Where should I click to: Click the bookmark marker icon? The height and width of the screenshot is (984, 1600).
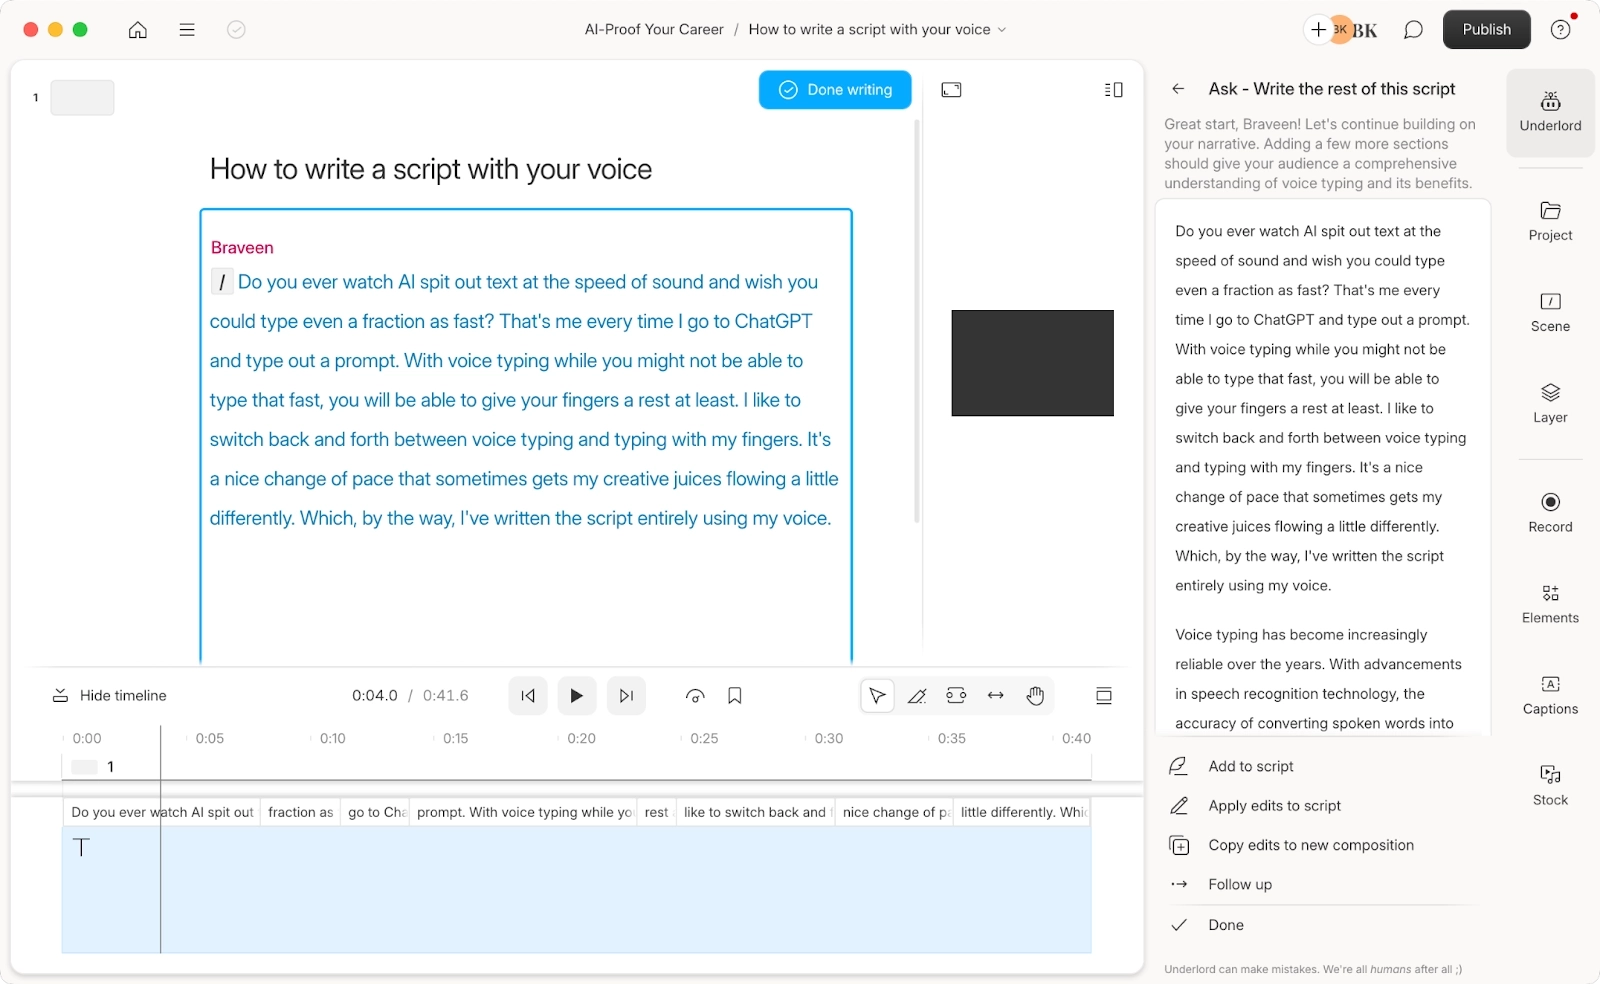pos(735,695)
